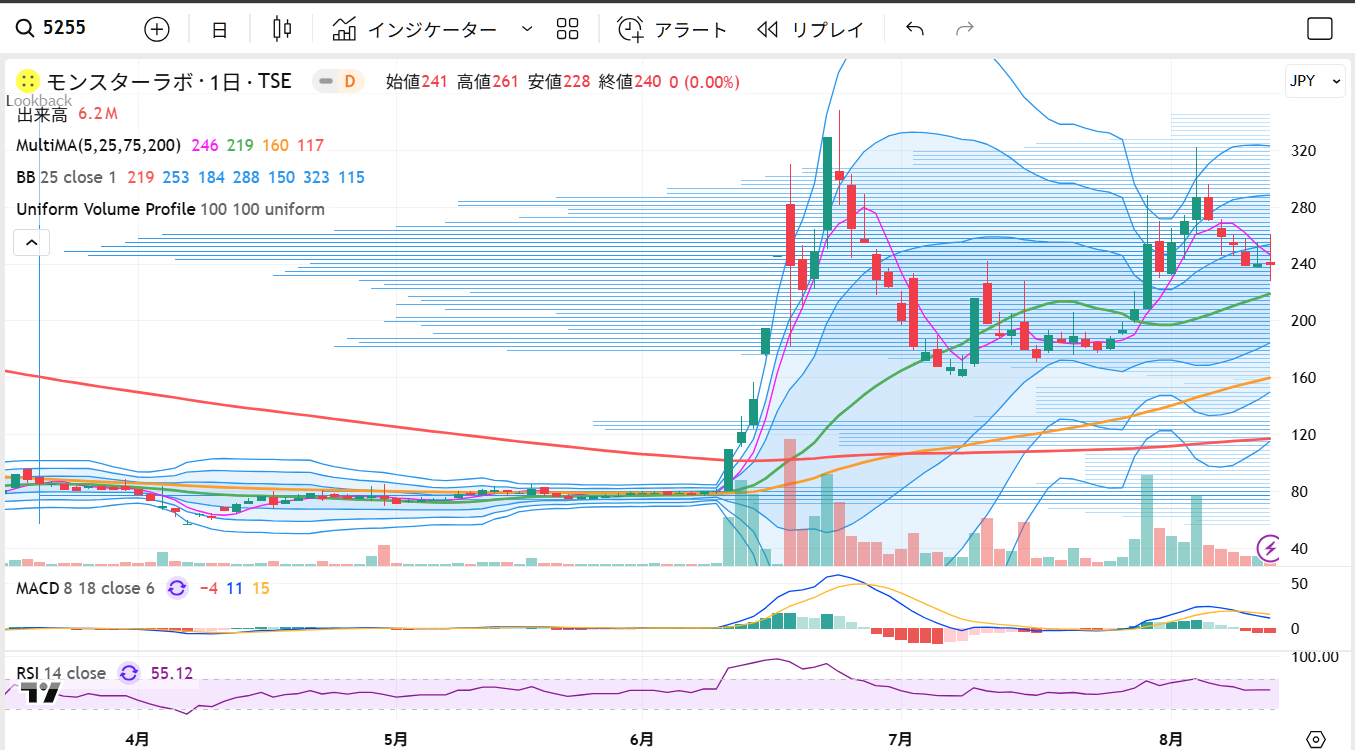Screen dimensions: 1355x750
Task: Click the purple lightning bolt icon
Action: [x=1269, y=547]
